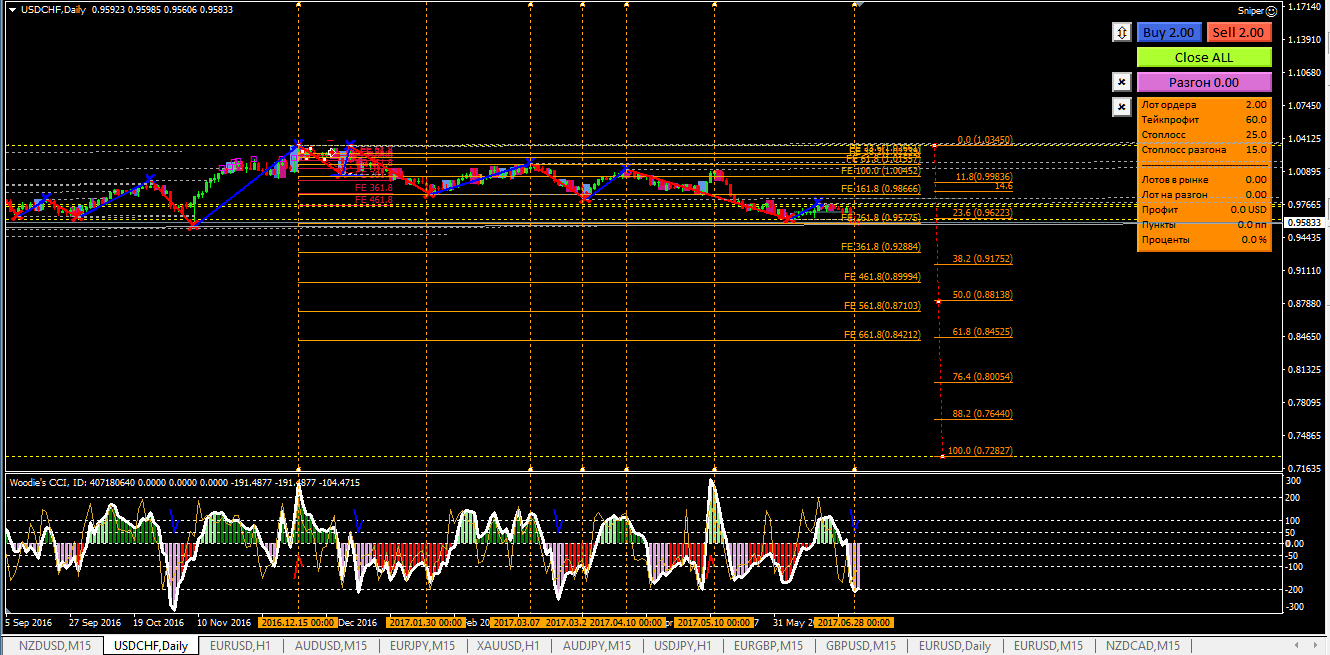This screenshot has height=655, width=1330.
Task: Click the Лот ордера value 2.00
Action: click(1256, 104)
